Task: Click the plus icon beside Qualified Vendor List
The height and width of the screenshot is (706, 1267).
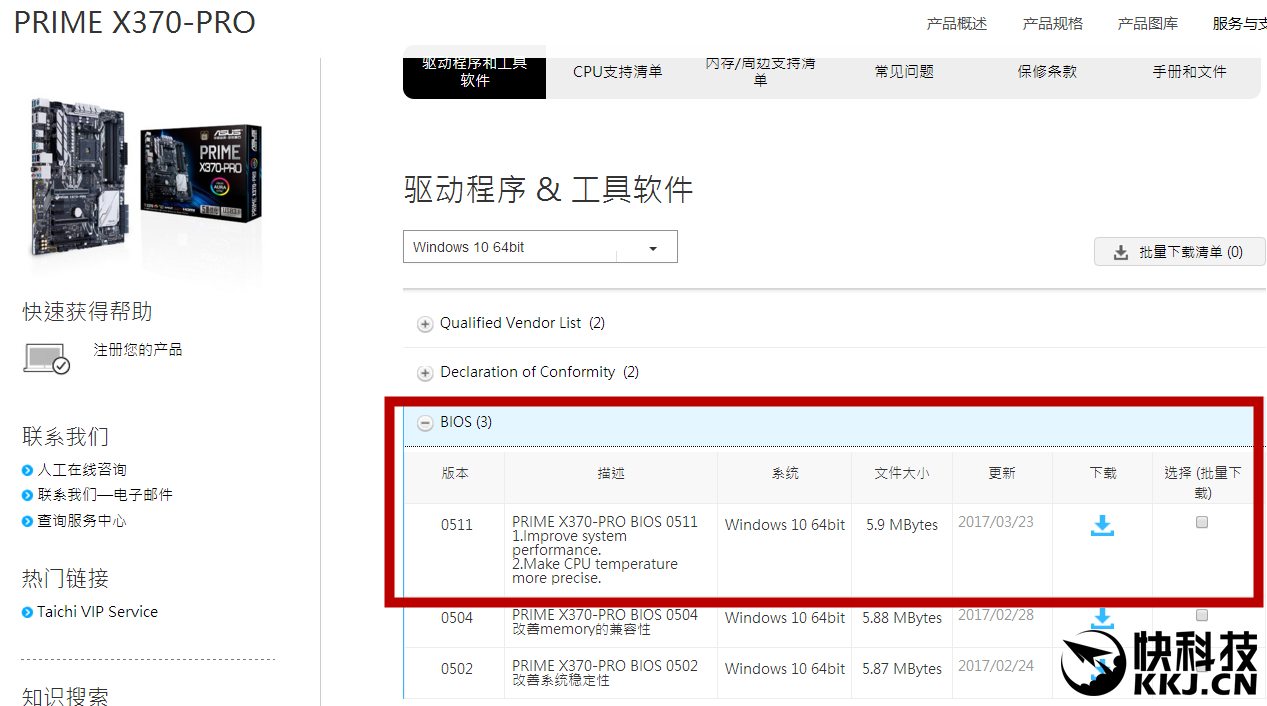Action: [425, 324]
